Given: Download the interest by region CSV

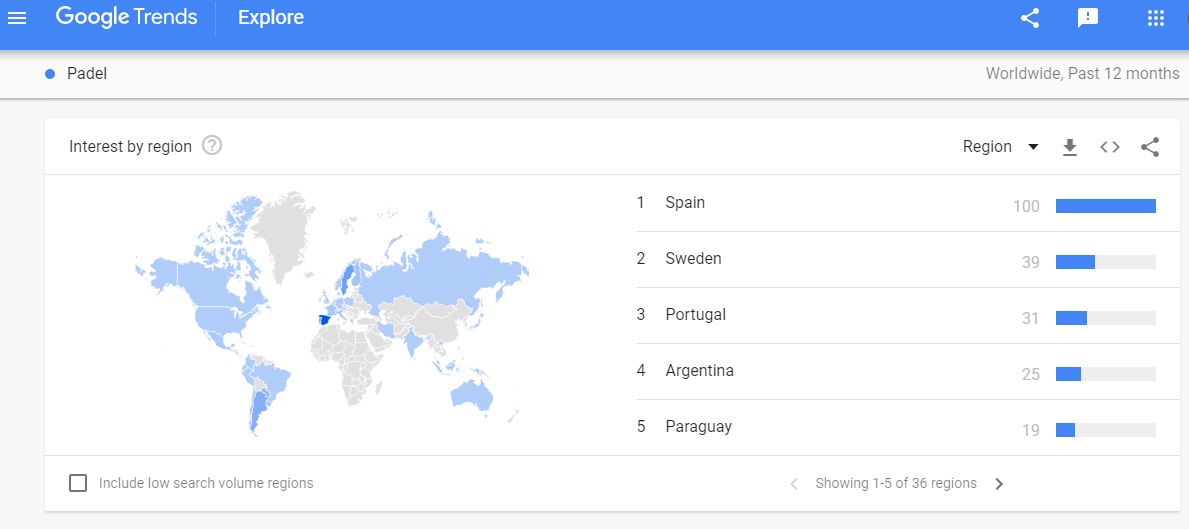Looking at the screenshot, I should (x=1069, y=147).
